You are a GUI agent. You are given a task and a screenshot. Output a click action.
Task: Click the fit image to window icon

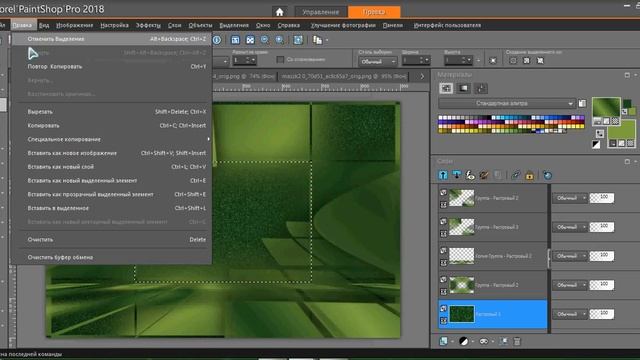click(235, 40)
